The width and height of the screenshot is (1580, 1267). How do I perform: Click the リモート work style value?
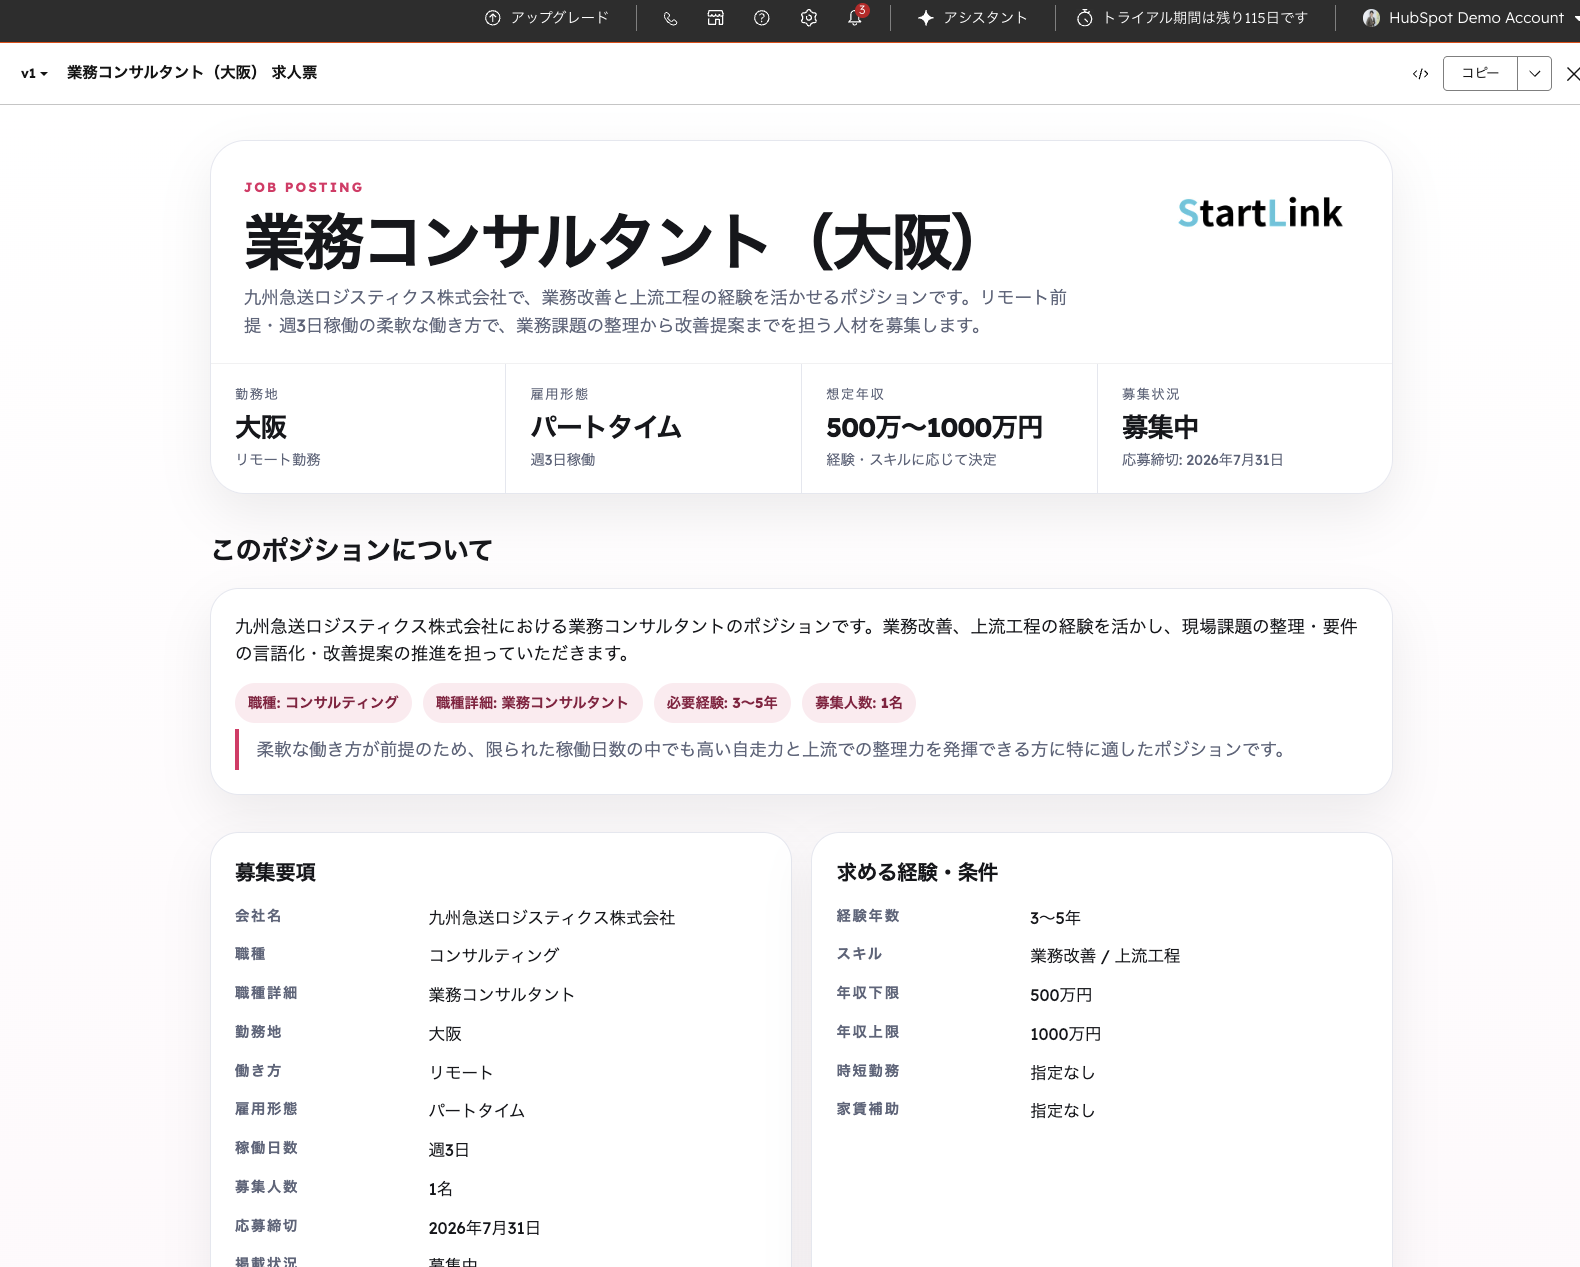coord(461,1073)
